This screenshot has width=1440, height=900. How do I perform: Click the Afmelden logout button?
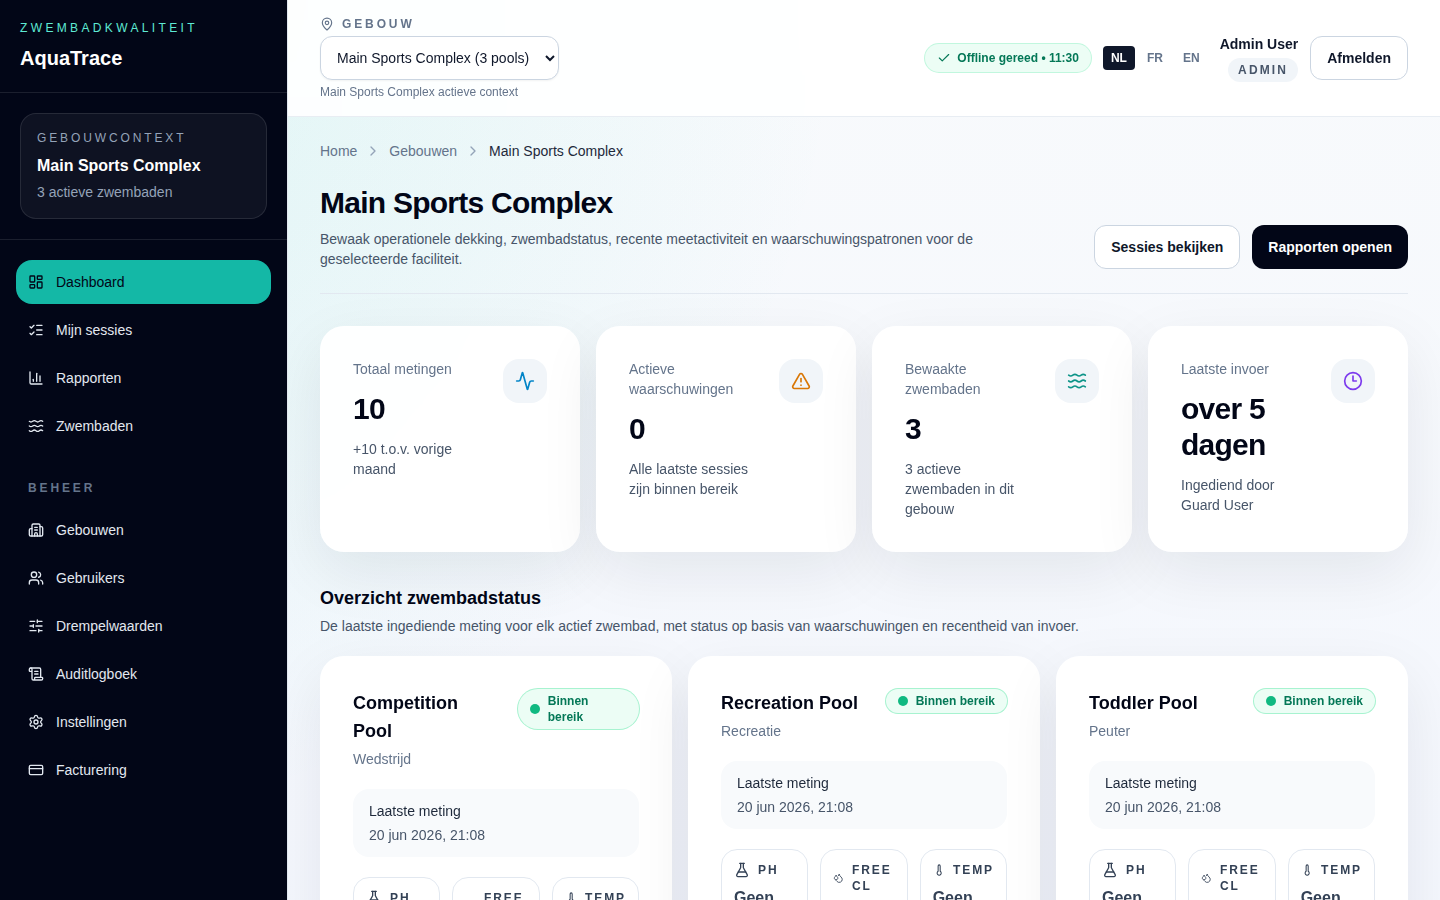click(1359, 58)
